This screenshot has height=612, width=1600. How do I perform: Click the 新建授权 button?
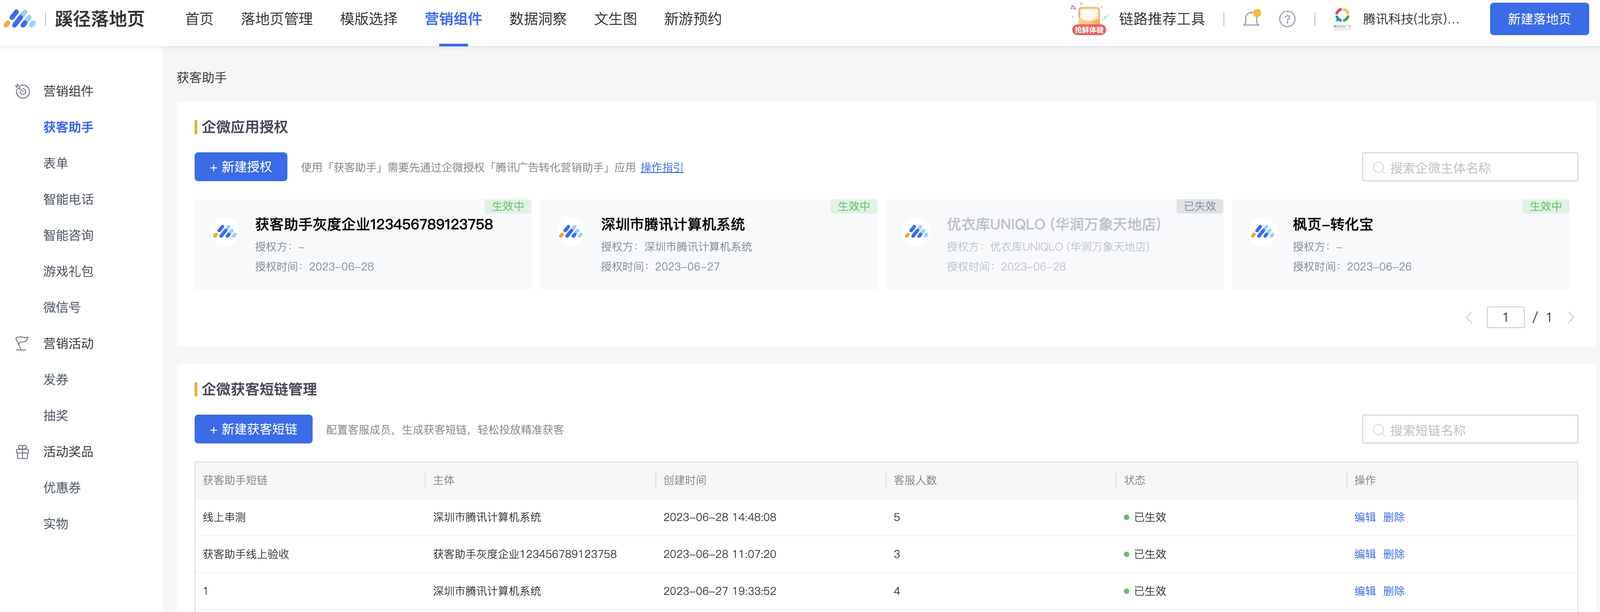(x=241, y=167)
